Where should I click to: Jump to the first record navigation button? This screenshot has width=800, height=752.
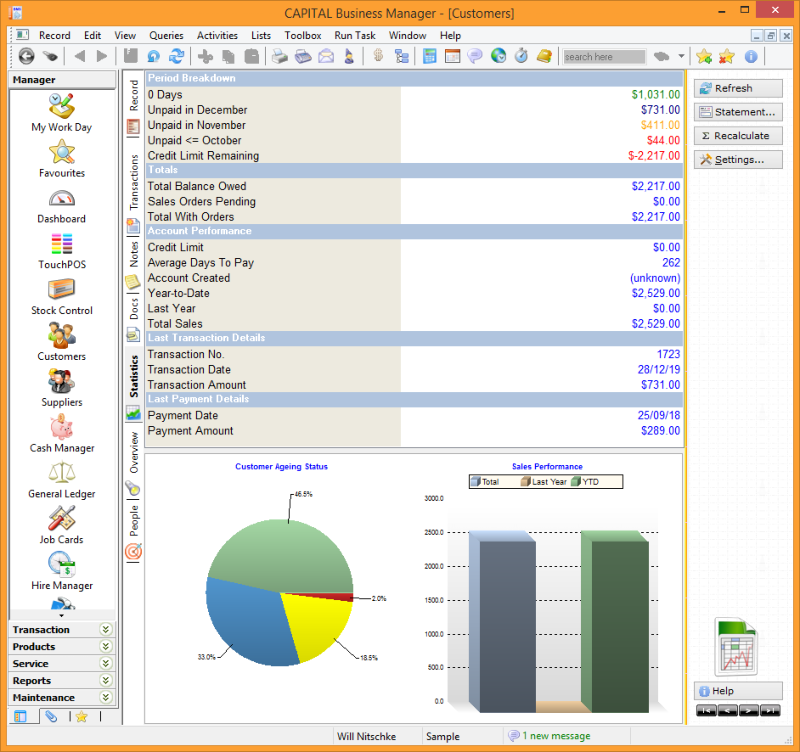(706, 710)
